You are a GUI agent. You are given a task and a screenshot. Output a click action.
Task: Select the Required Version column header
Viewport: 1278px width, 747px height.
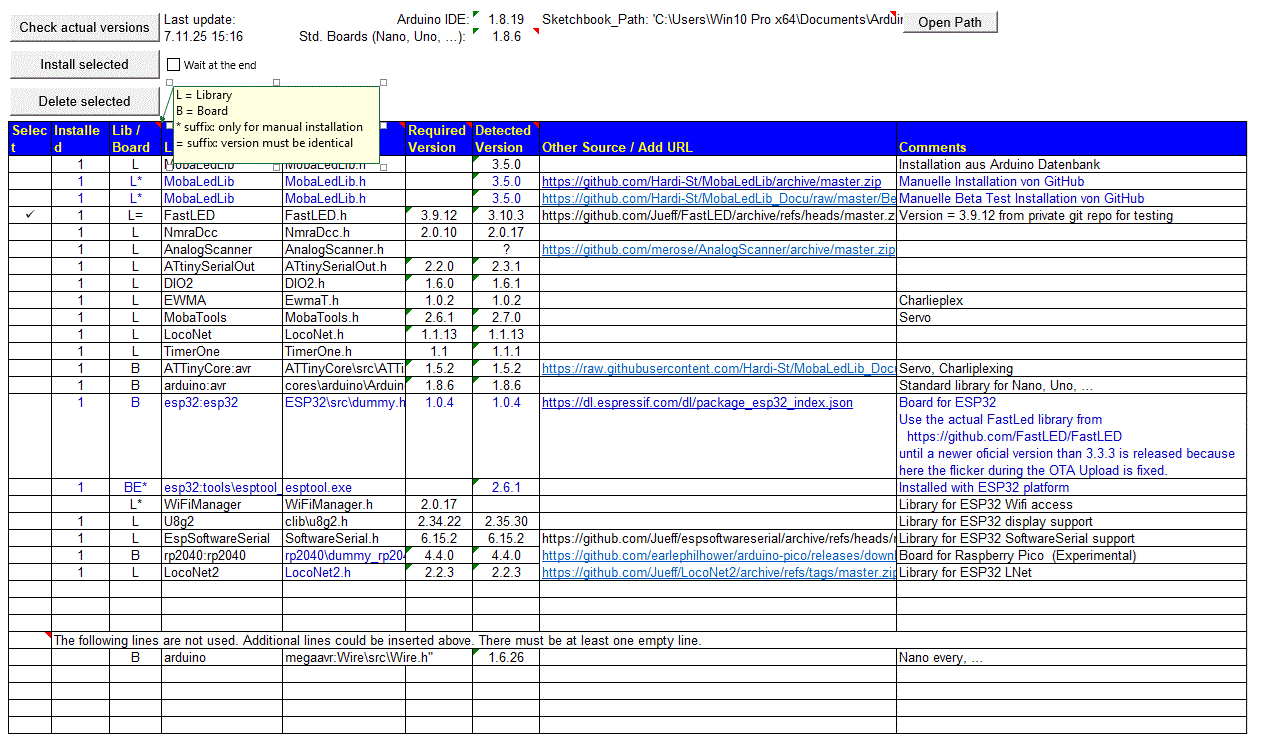tap(438, 139)
